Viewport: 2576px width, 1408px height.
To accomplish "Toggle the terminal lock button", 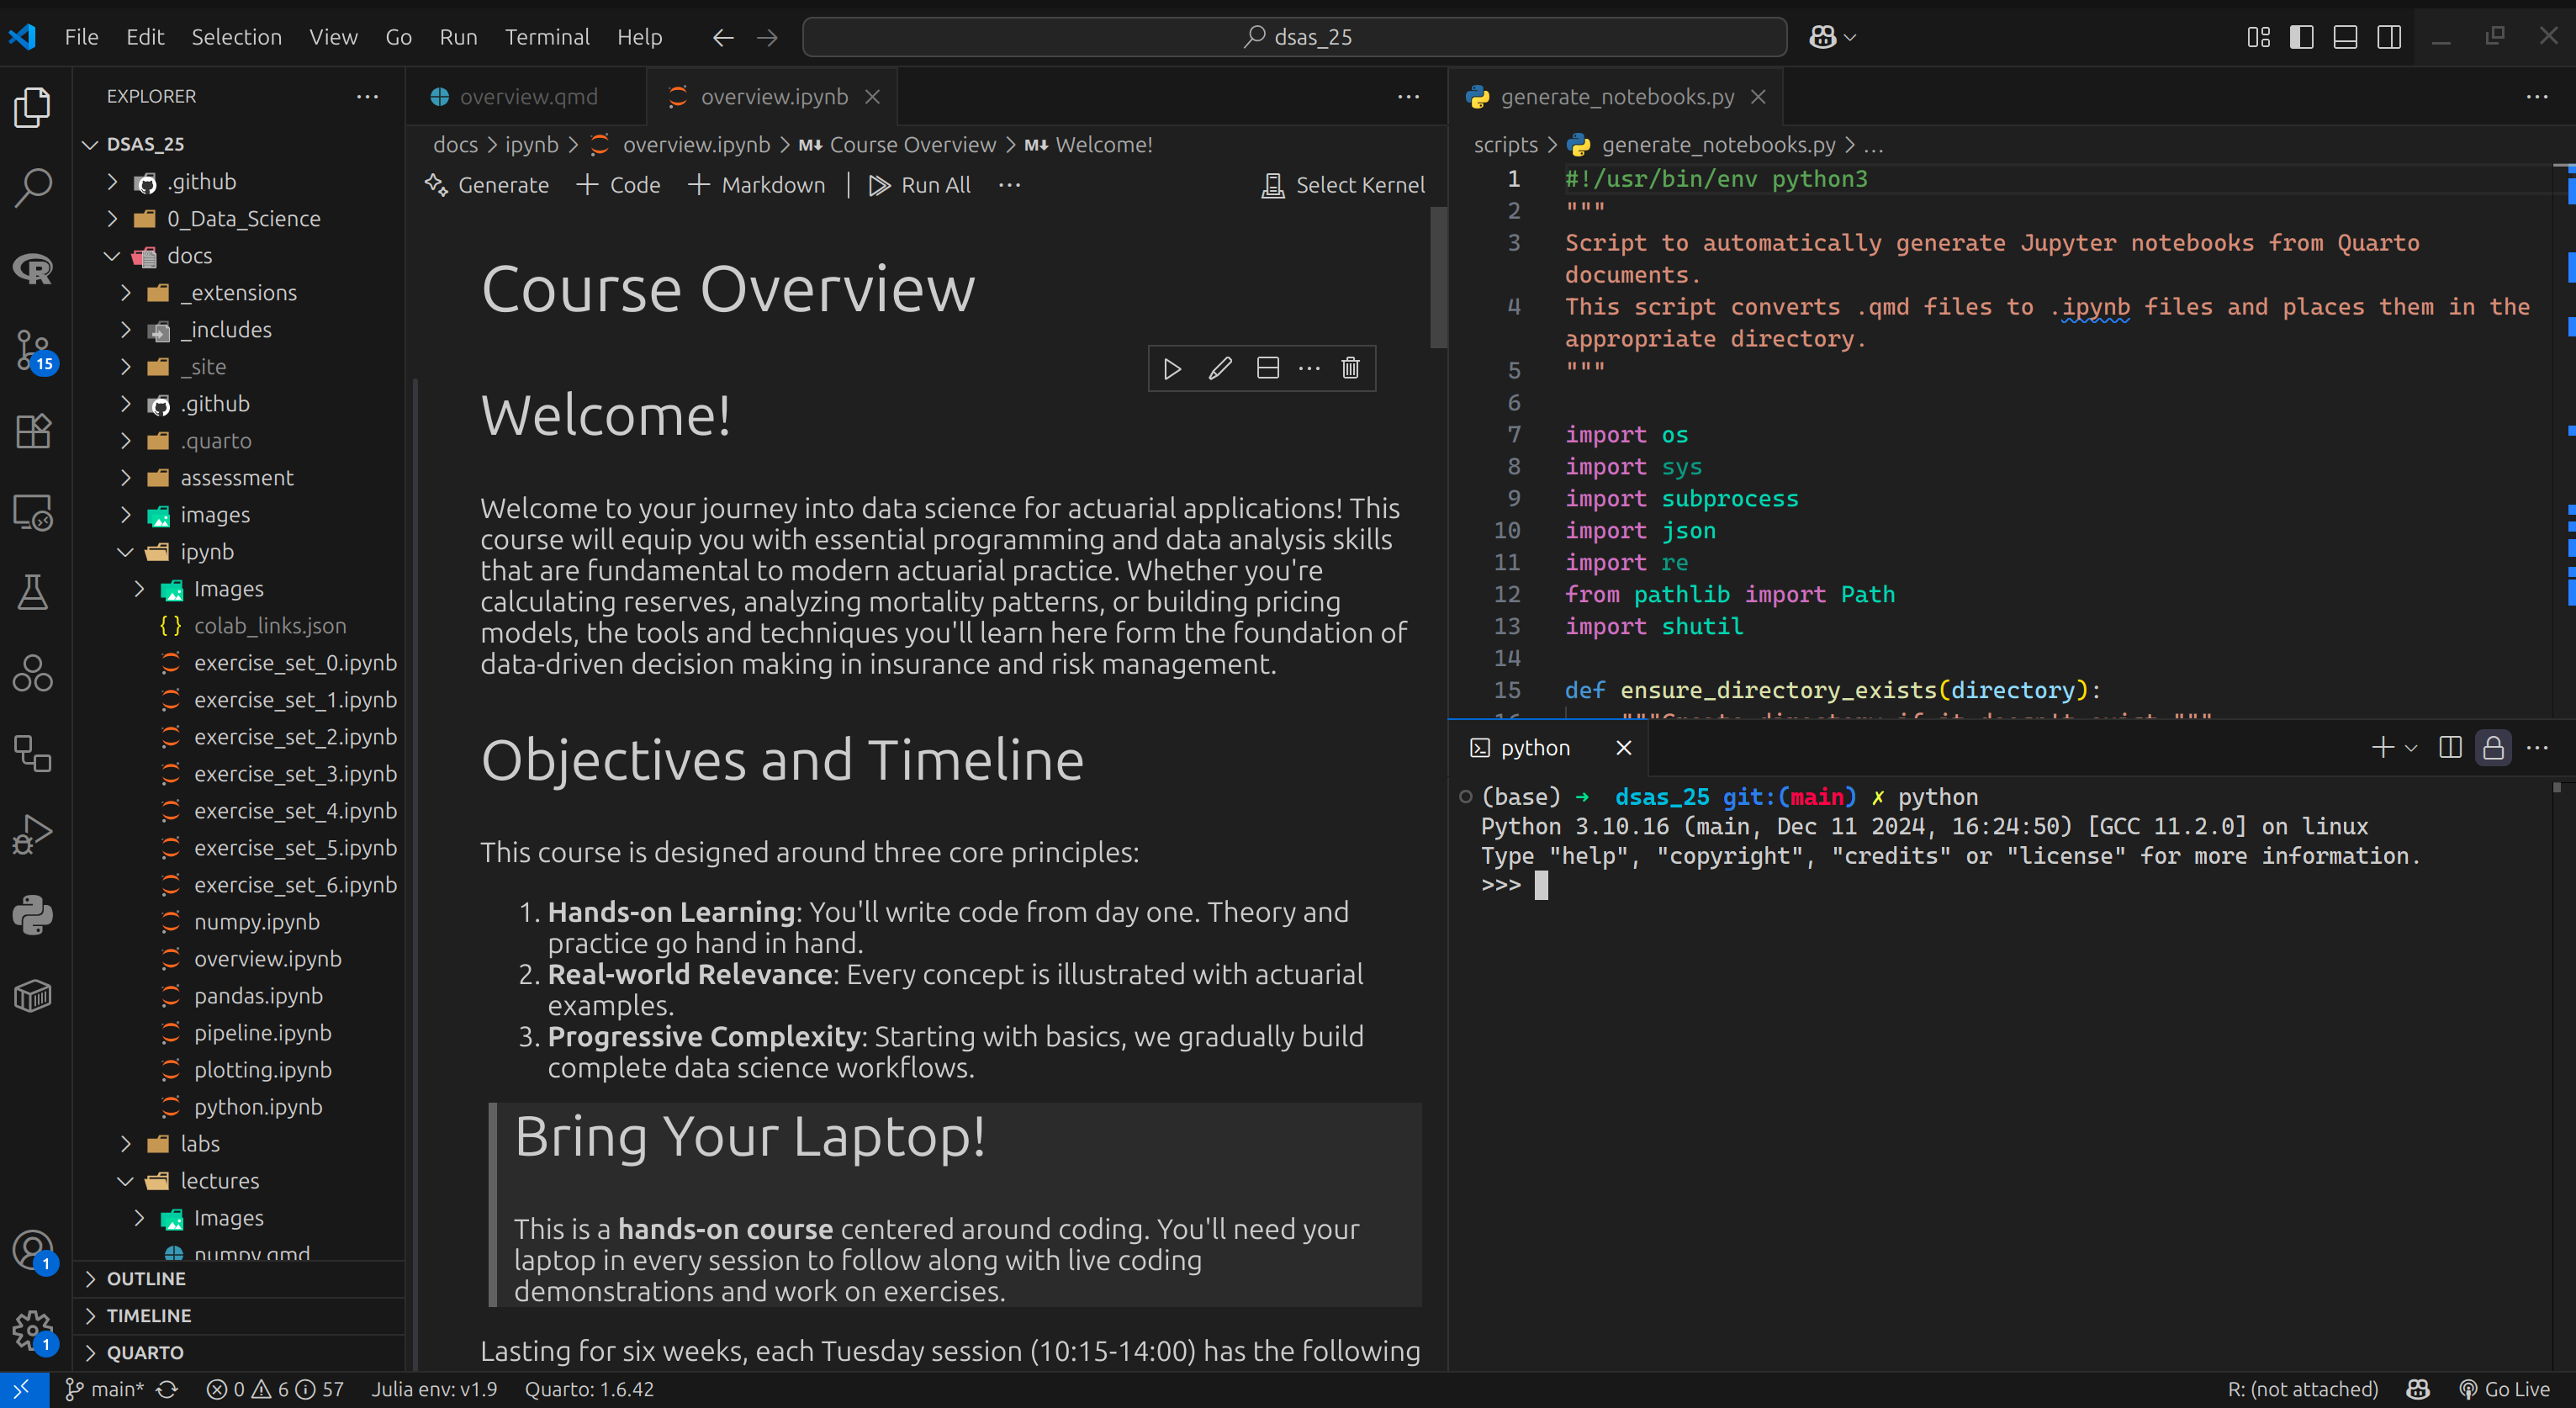I will click(x=2493, y=748).
